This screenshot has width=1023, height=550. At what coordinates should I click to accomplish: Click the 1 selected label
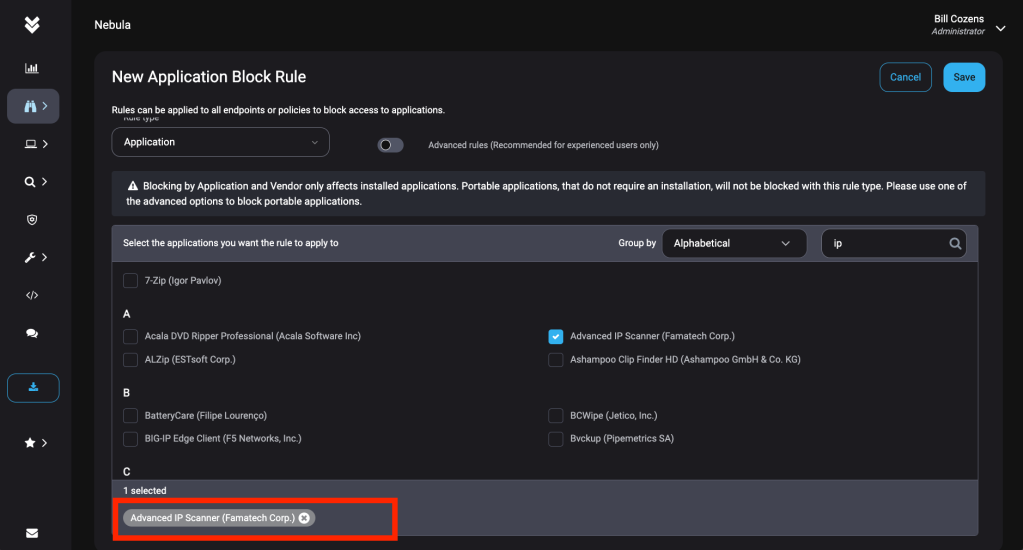pos(145,491)
